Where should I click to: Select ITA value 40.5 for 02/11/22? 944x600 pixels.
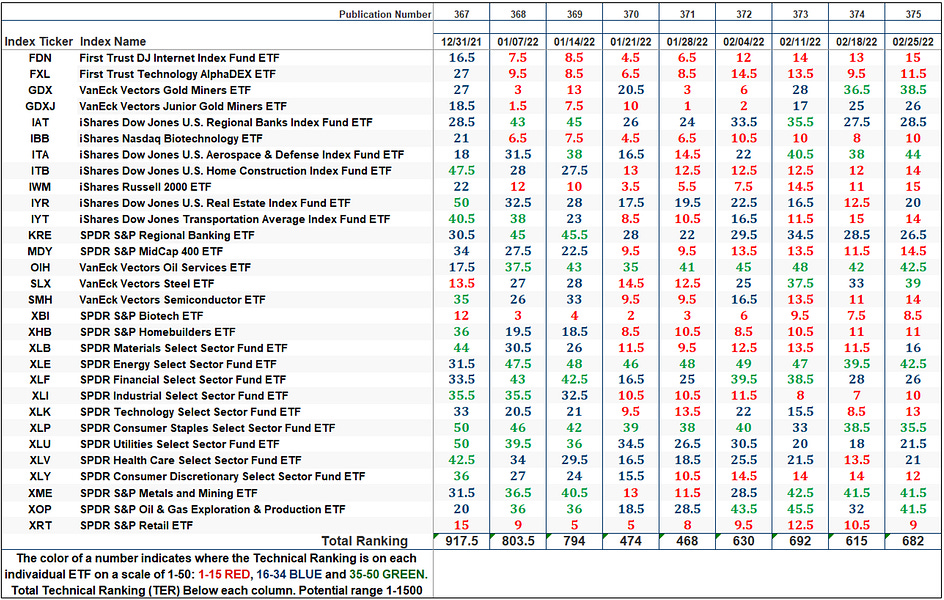point(800,155)
